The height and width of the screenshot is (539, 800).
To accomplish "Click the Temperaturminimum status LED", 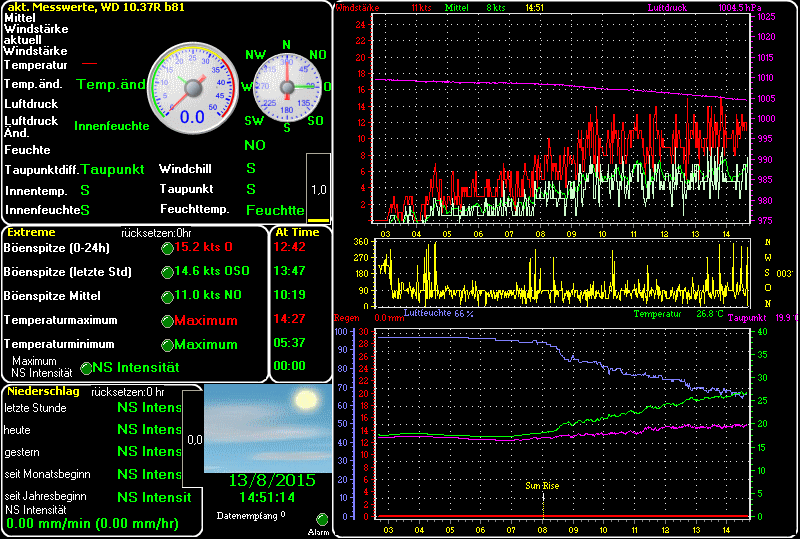I will [167, 345].
